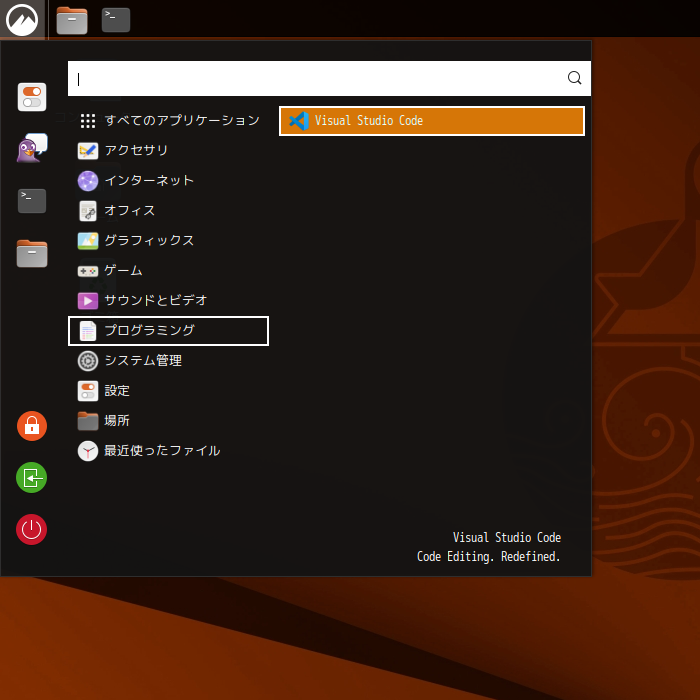Screen dimensions: 700x700
Task: Click the 設定 toggle icon in category list
Action: (88, 391)
